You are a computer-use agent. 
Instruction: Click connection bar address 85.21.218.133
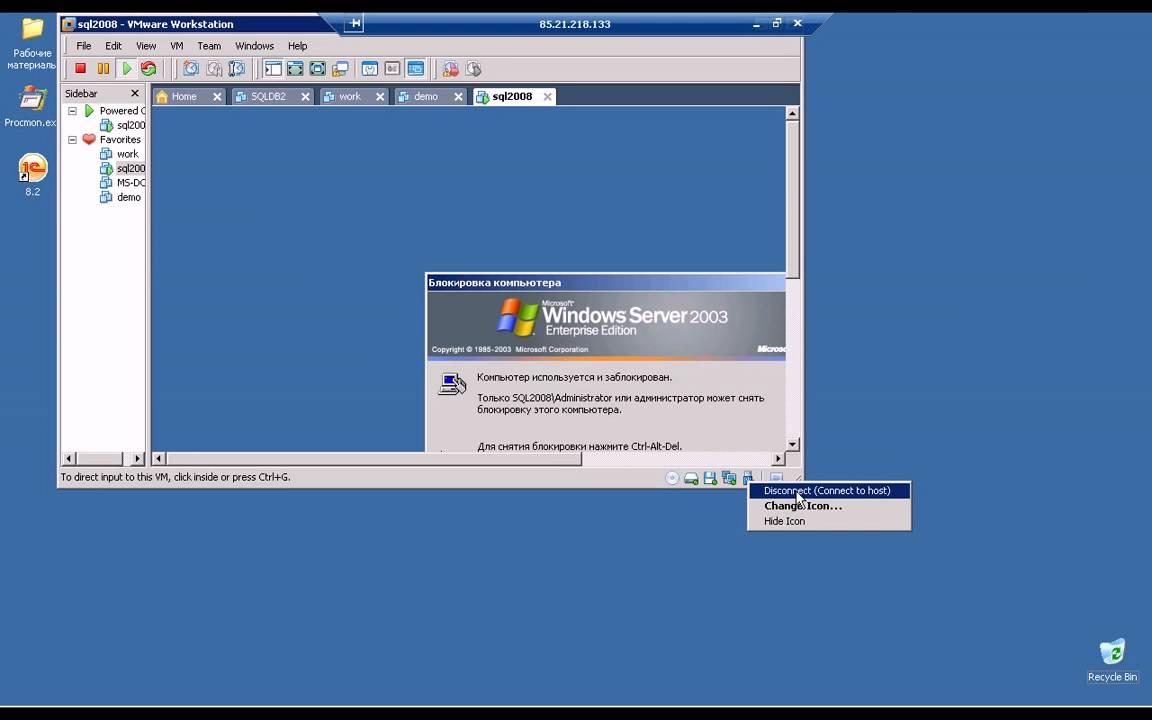pos(575,24)
